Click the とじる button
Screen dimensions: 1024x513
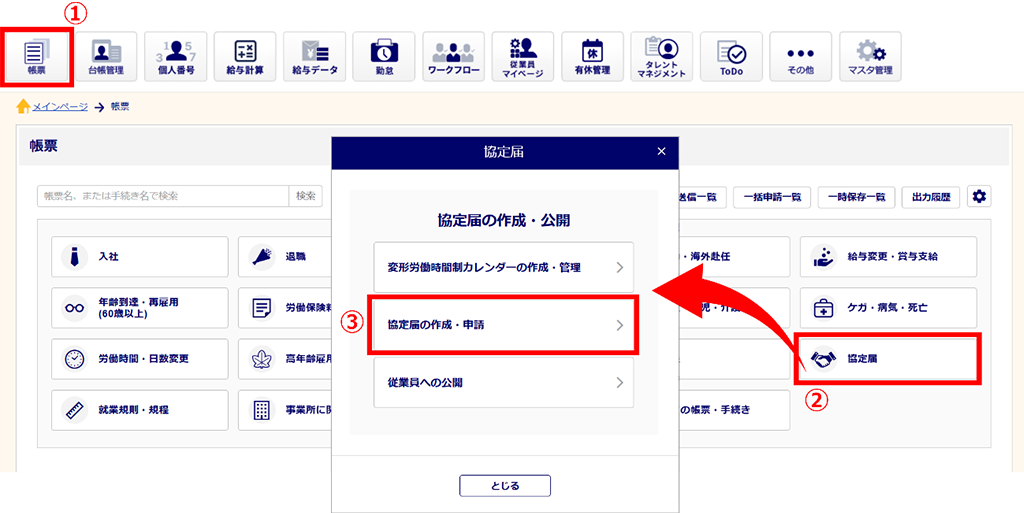[505, 485]
